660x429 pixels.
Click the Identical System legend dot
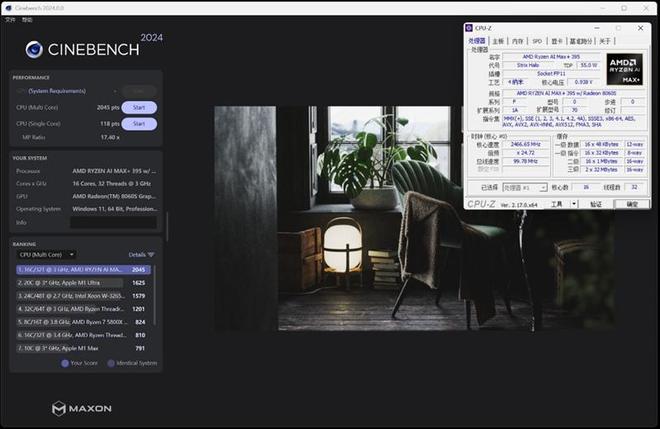pos(110,363)
